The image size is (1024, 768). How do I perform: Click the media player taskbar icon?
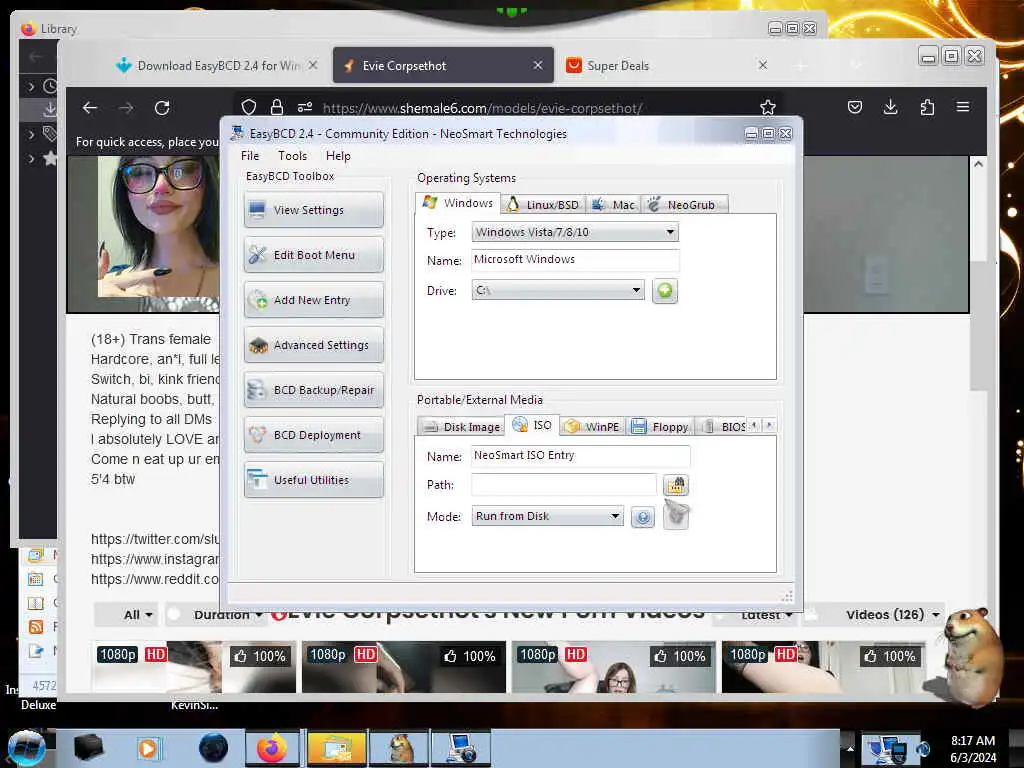pyautogui.click(x=148, y=748)
